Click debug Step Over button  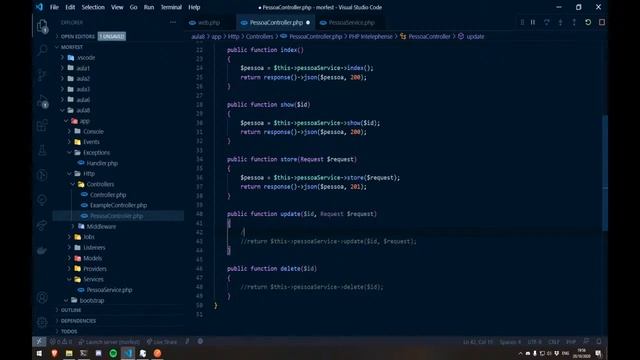[x=547, y=22]
